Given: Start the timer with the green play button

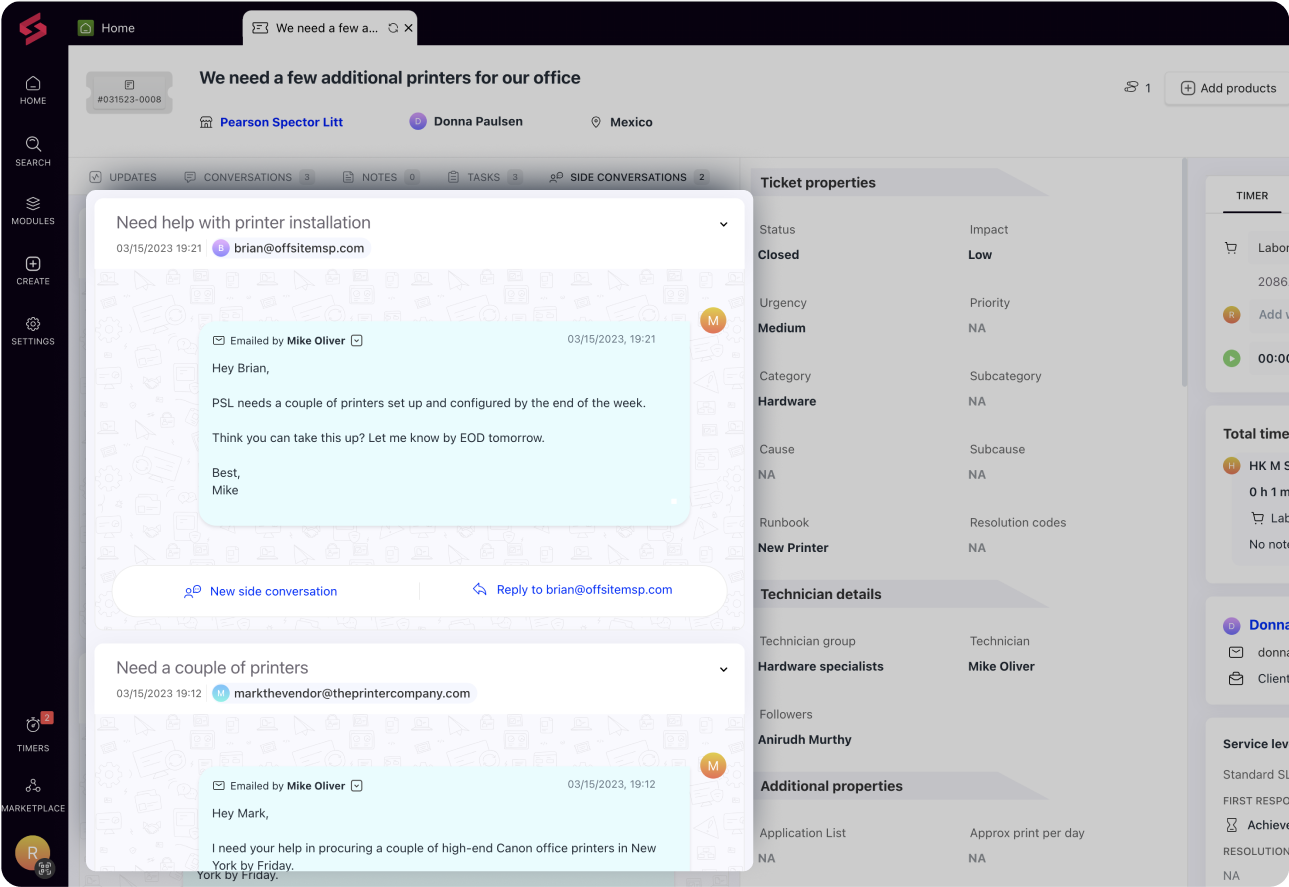Looking at the screenshot, I should click(1231, 358).
